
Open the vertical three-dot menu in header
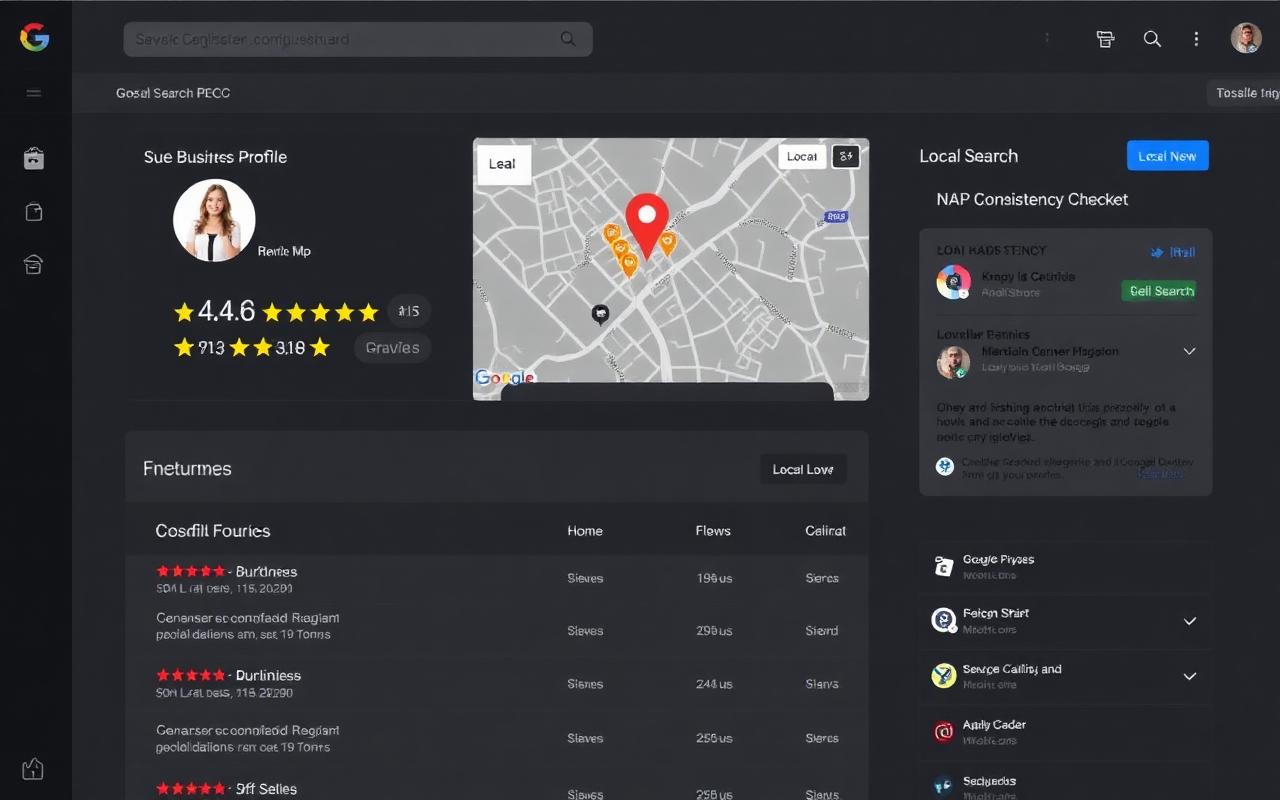click(x=1196, y=39)
